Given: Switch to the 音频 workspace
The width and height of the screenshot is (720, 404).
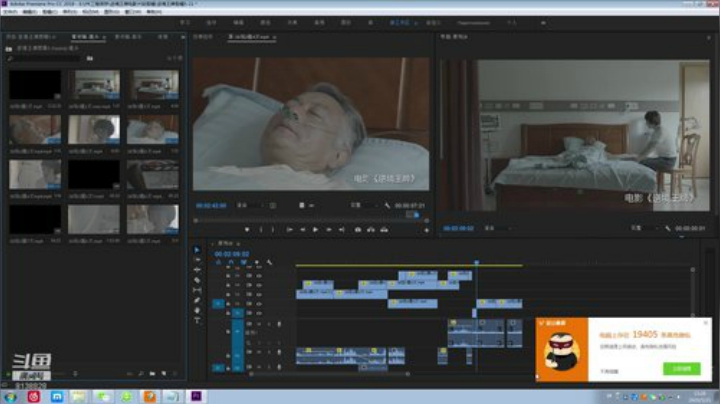Looking at the screenshot, I should point(319,22).
